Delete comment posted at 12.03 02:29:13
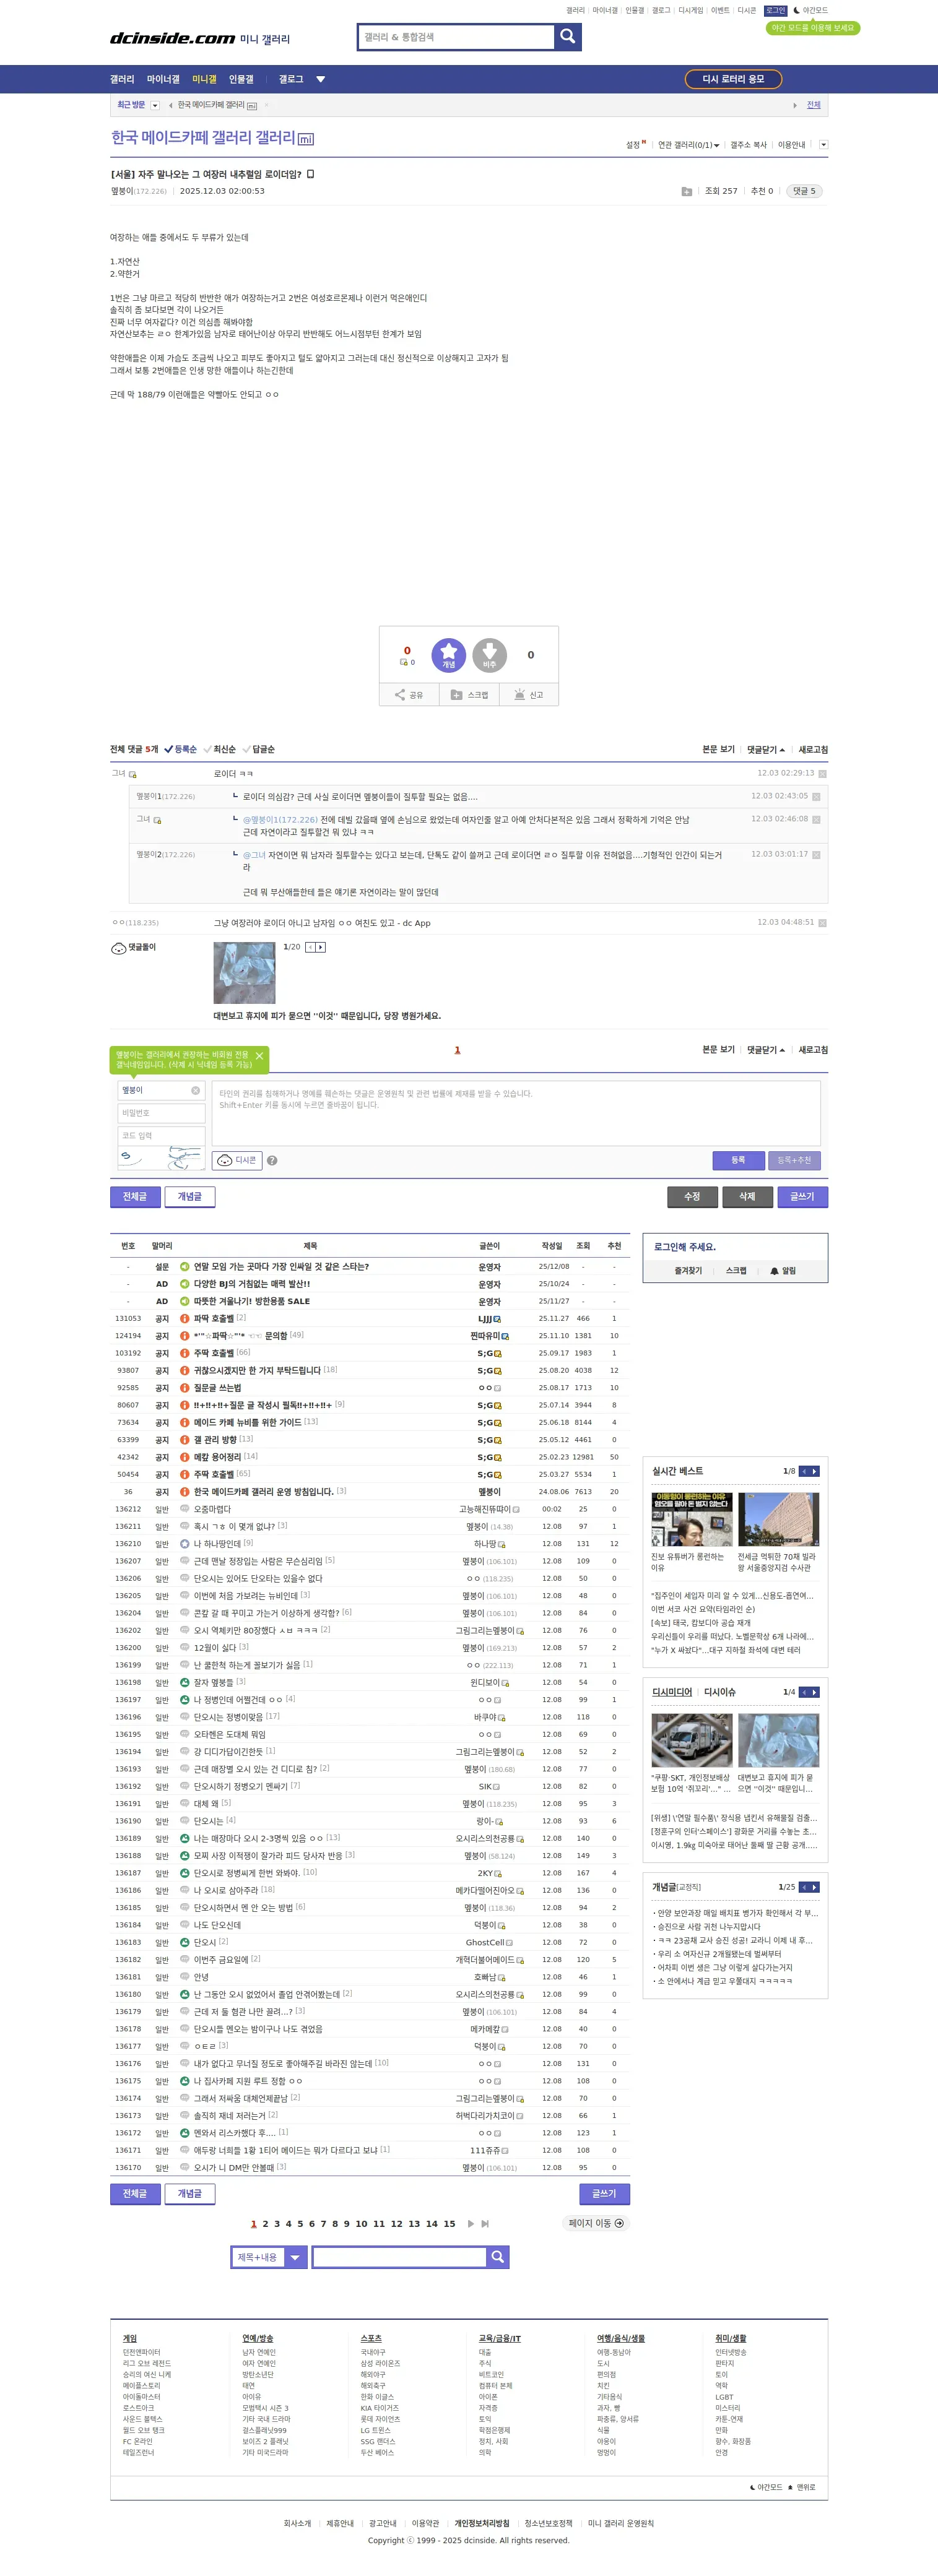Image resolution: width=938 pixels, height=2576 pixels. click(x=822, y=774)
